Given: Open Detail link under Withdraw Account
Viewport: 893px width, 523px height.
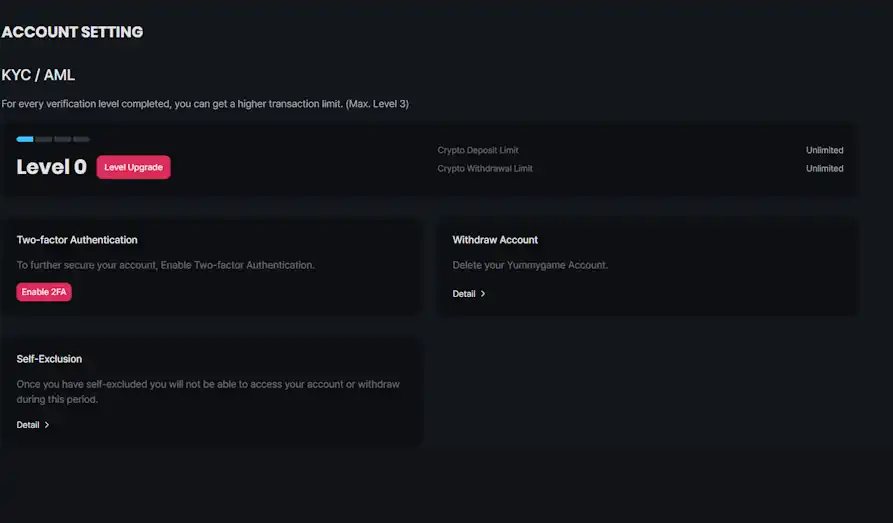Looking at the screenshot, I should pos(464,294).
